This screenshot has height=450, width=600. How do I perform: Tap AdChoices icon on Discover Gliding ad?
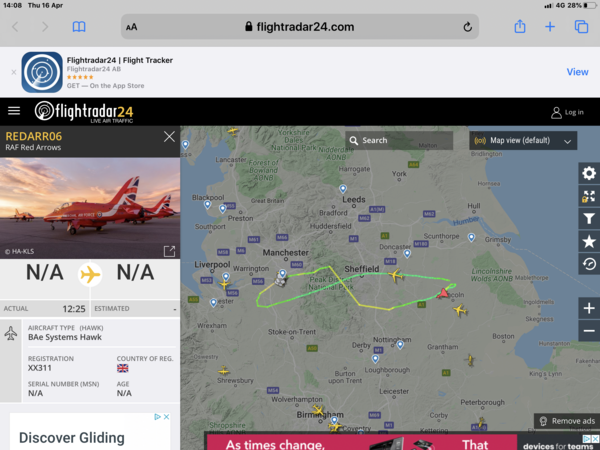[157, 417]
